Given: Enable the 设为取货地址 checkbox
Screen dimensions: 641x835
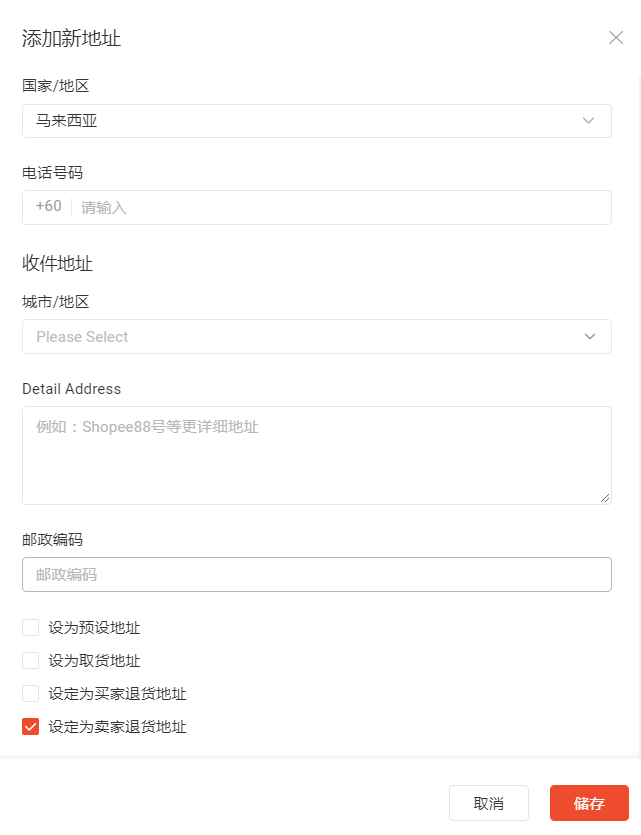Looking at the screenshot, I should click(30, 660).
